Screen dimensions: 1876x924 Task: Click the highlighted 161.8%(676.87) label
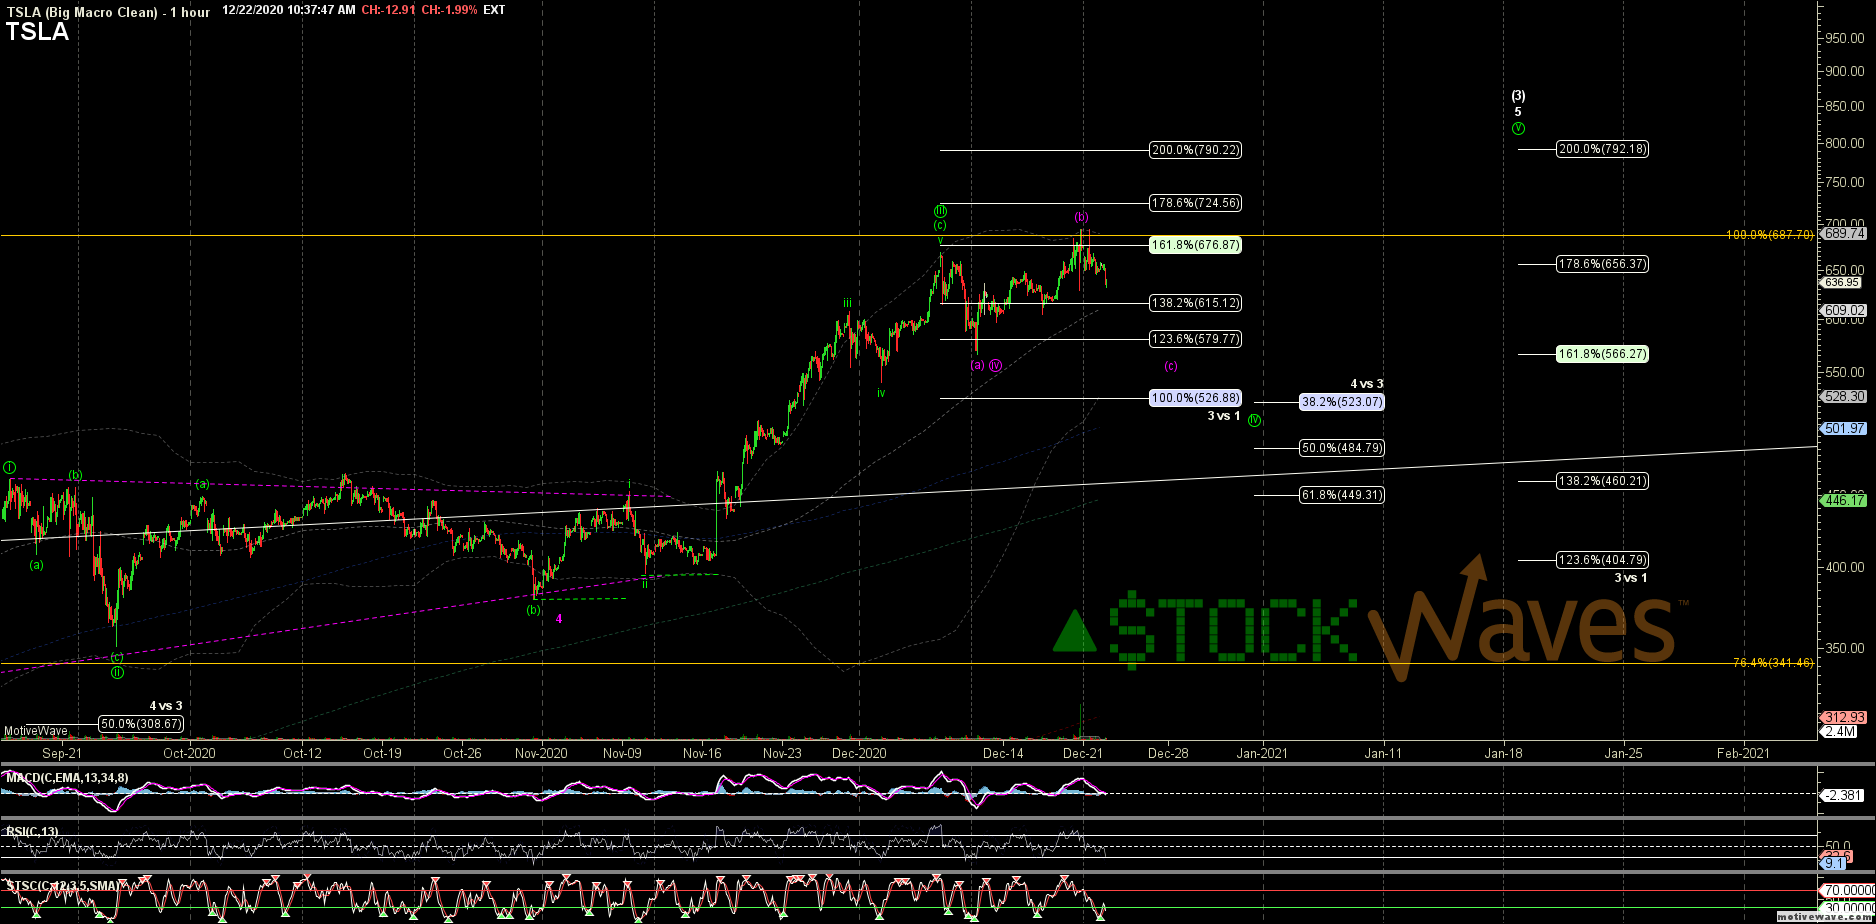[1196, 245]
